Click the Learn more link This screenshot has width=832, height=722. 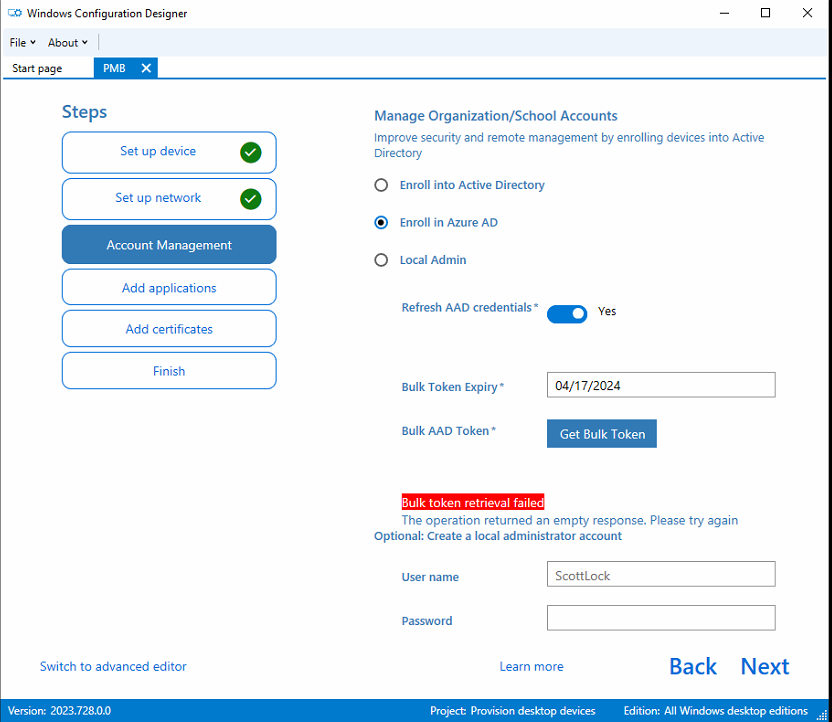click(x=531, y=666)
